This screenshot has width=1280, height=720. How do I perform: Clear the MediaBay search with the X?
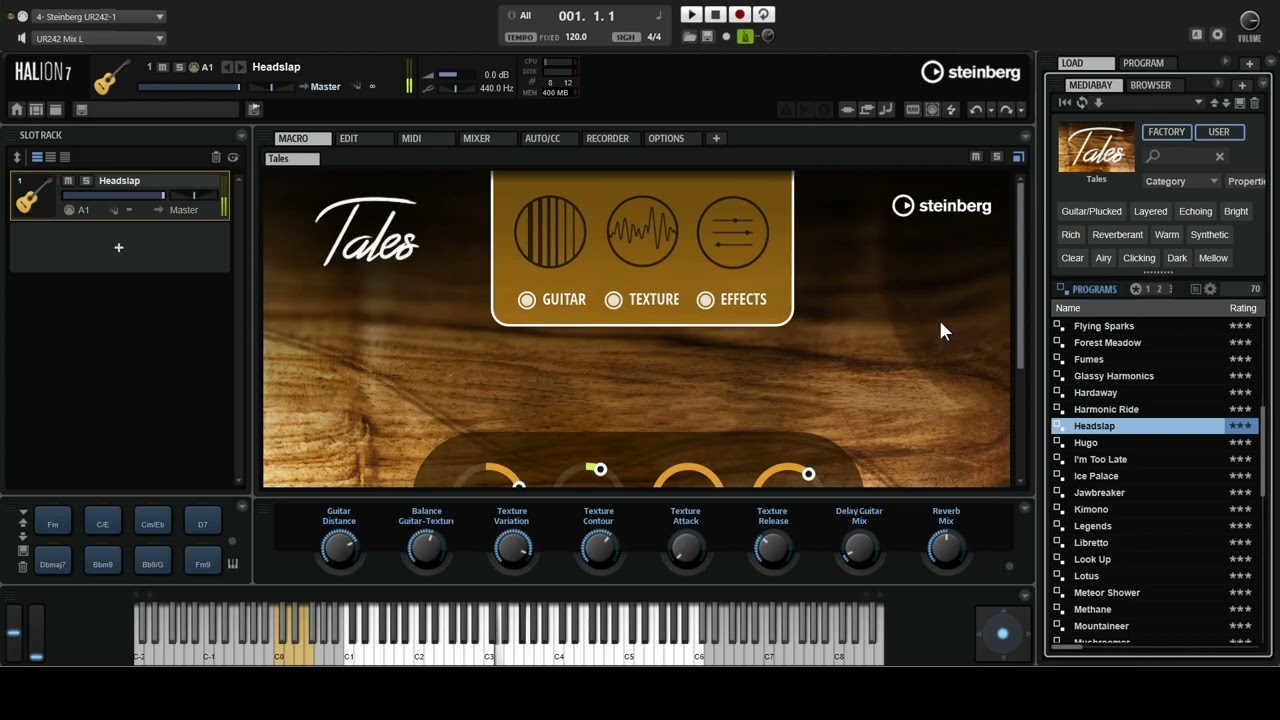point(1220,156)
